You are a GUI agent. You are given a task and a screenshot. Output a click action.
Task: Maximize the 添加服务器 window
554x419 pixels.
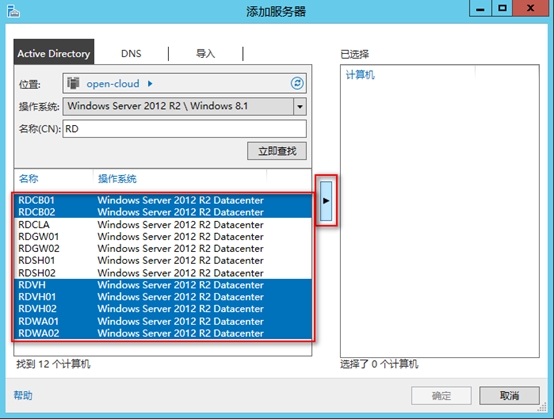[x=502, y=8]
